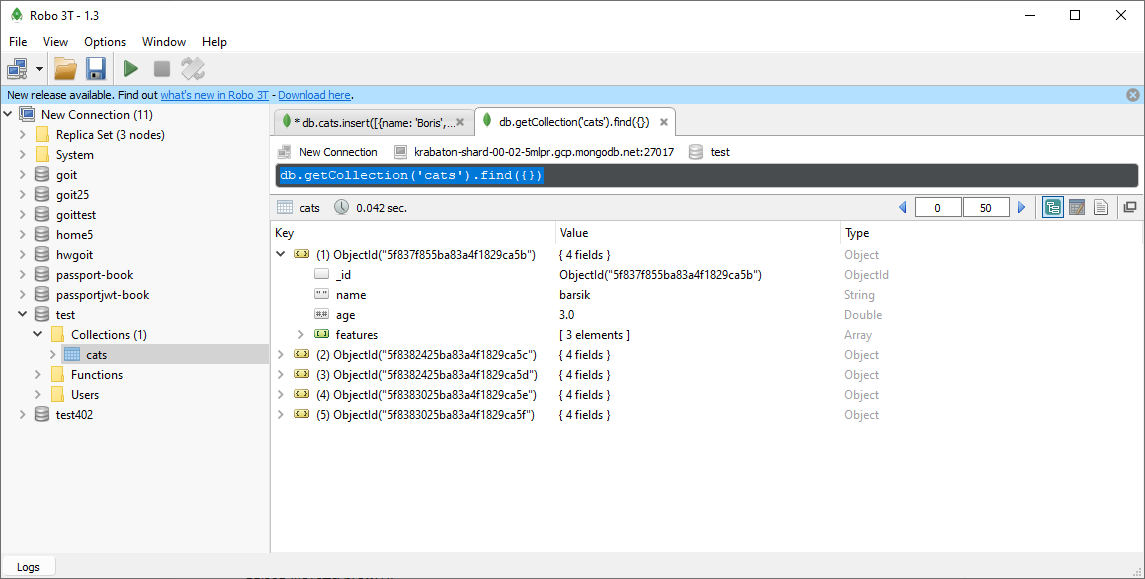Screen dimensions: 1145x579
Task: Click the Stop execution icon
Action: 162,69
